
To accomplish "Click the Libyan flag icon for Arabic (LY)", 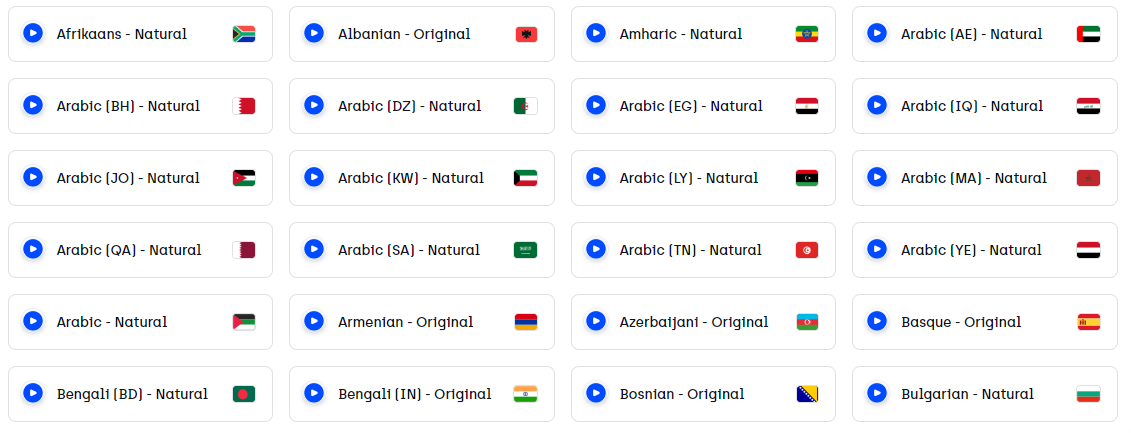I will (806, 178).
